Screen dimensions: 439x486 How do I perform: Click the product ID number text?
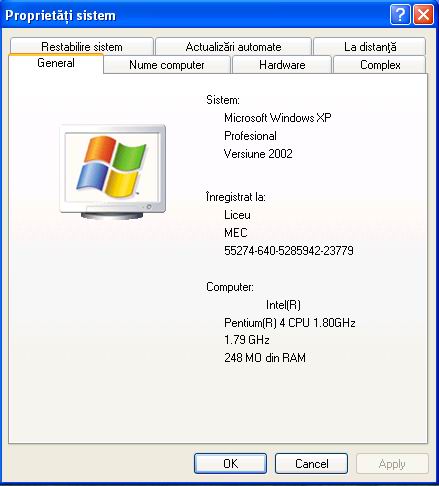(289, 250)
